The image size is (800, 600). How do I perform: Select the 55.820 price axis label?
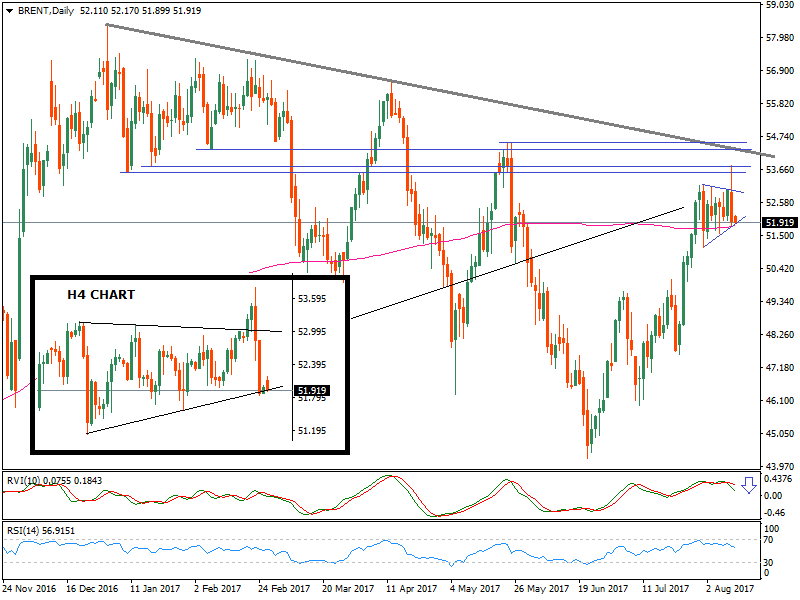(x=780, y=104)
